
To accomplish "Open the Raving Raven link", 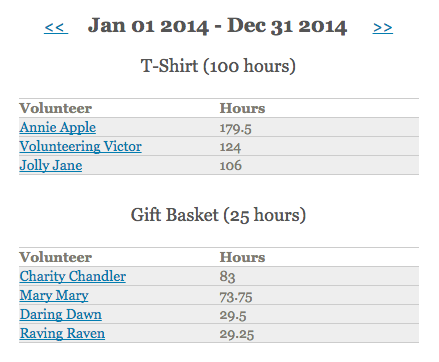I will [x=62, y=334].
